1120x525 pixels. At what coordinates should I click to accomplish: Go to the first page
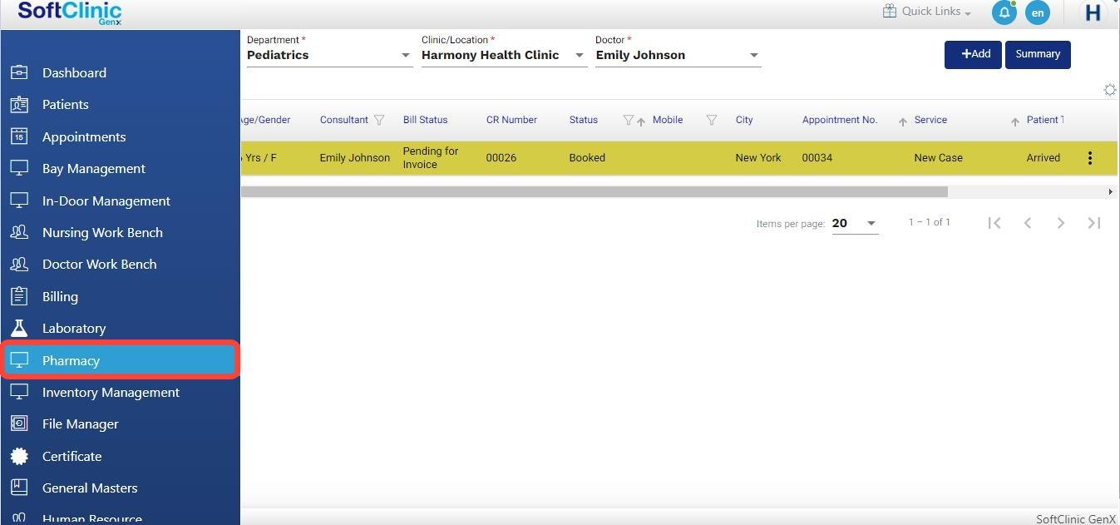pyautogui.click(x=994, y=223)
